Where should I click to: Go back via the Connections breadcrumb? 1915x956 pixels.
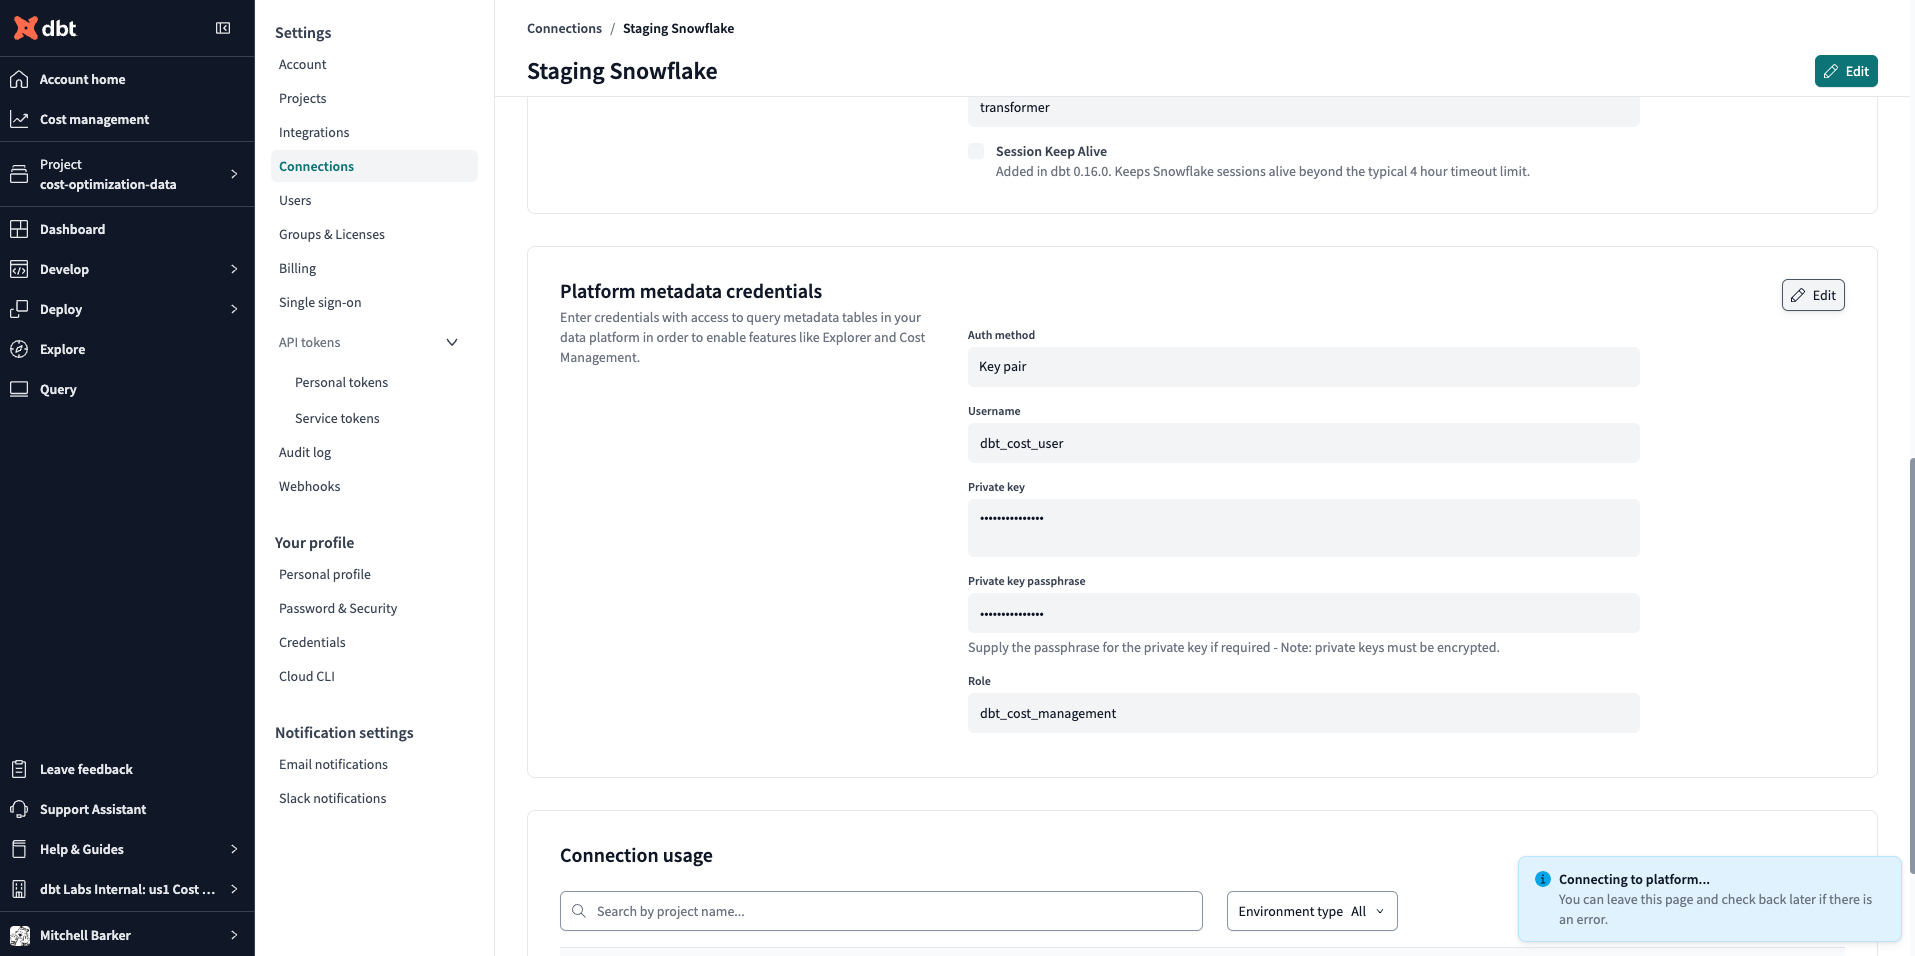pos(564,28)
